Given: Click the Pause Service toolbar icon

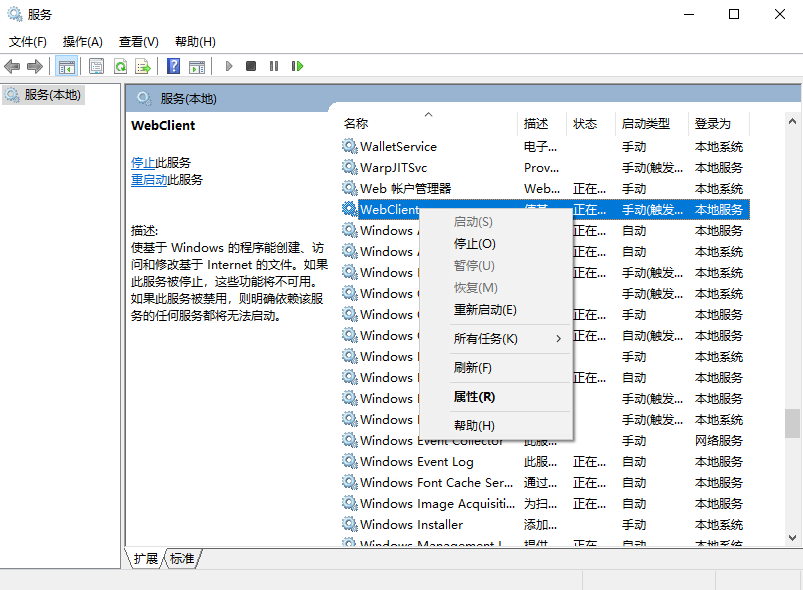Looking at the screenshot, I should tap(274, 66).
